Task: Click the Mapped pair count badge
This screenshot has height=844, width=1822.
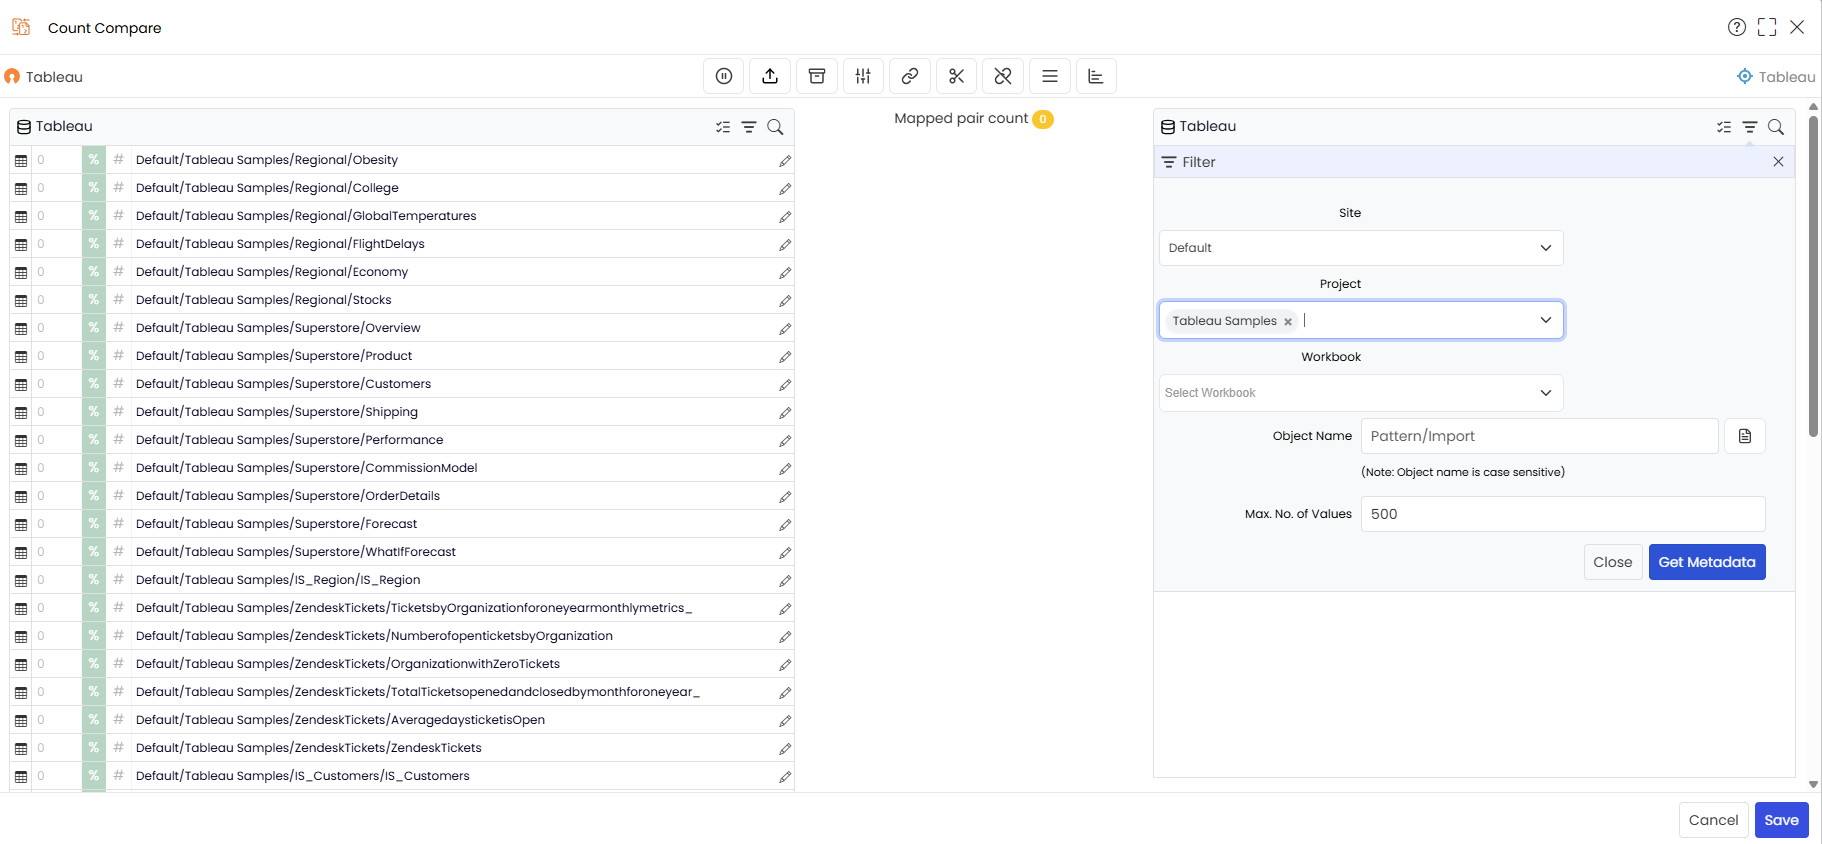Action: [1043, 119]
